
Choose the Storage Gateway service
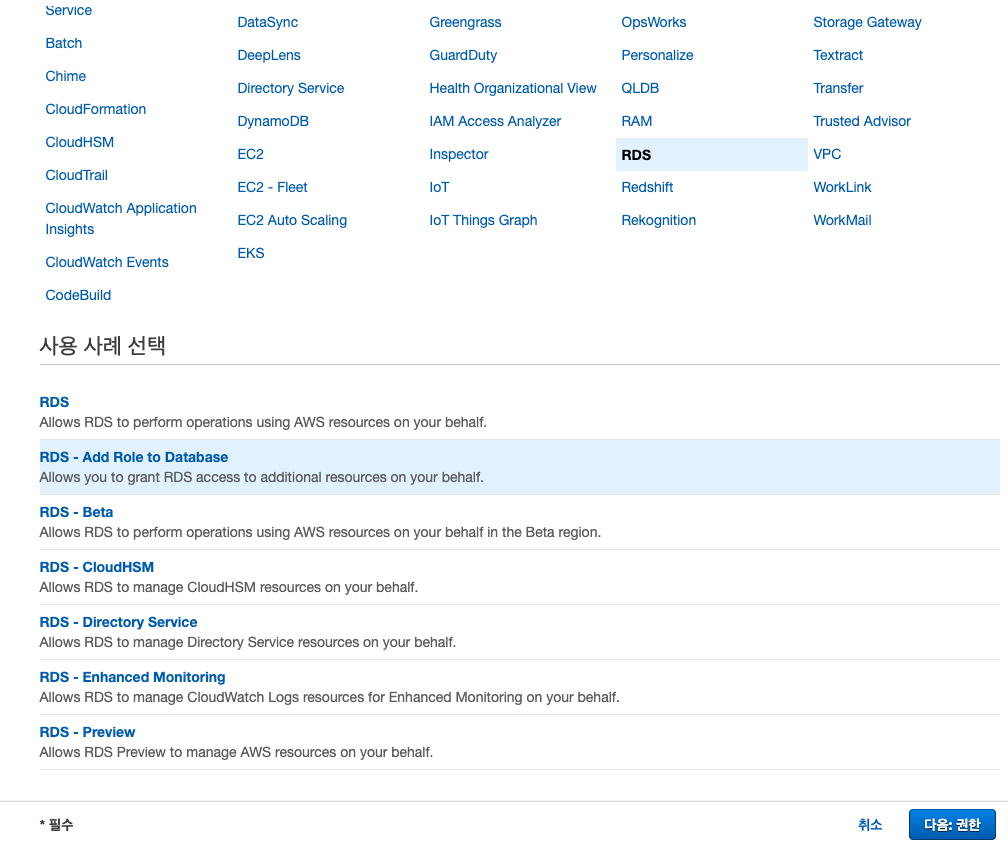coord(867,22)
